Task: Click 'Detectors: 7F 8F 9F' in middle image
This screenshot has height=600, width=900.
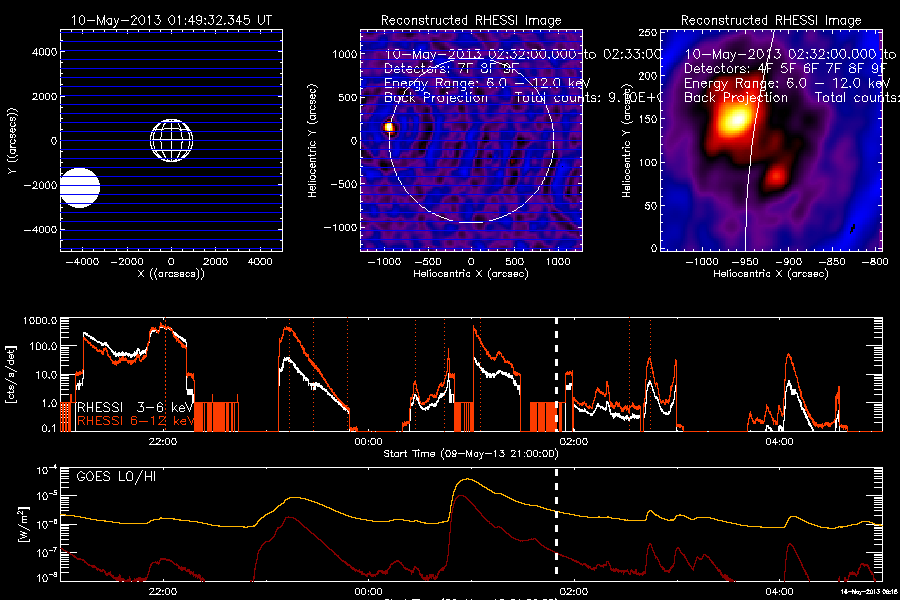Action: (451, 68)
